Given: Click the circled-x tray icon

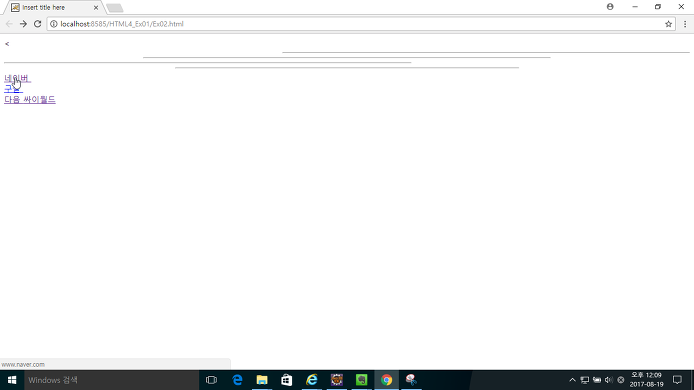Looking at the screenshot, I should click(621, 380).
